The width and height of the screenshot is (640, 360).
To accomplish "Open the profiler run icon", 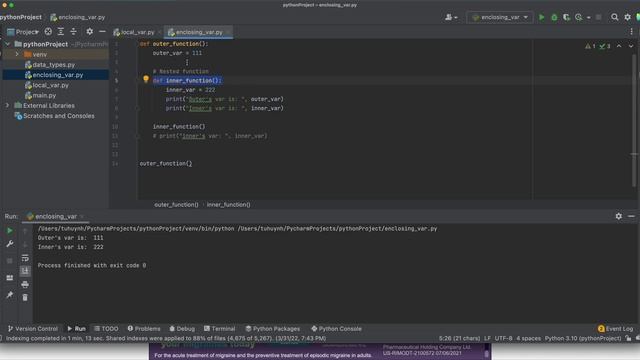I will click(579, 17).
